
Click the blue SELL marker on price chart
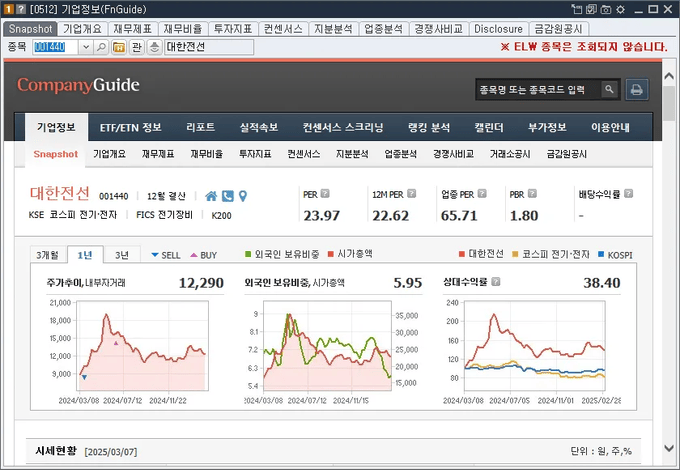[x=84, y=377]
